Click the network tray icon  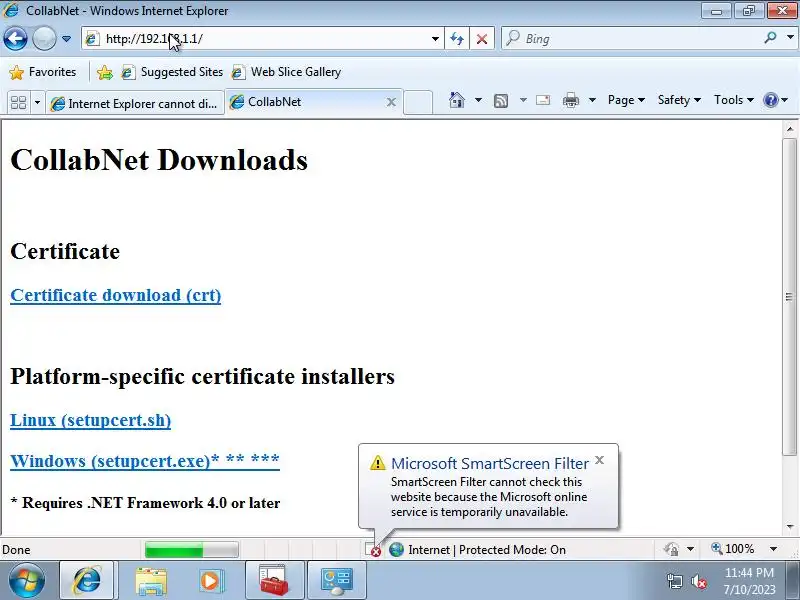[674, 581]
